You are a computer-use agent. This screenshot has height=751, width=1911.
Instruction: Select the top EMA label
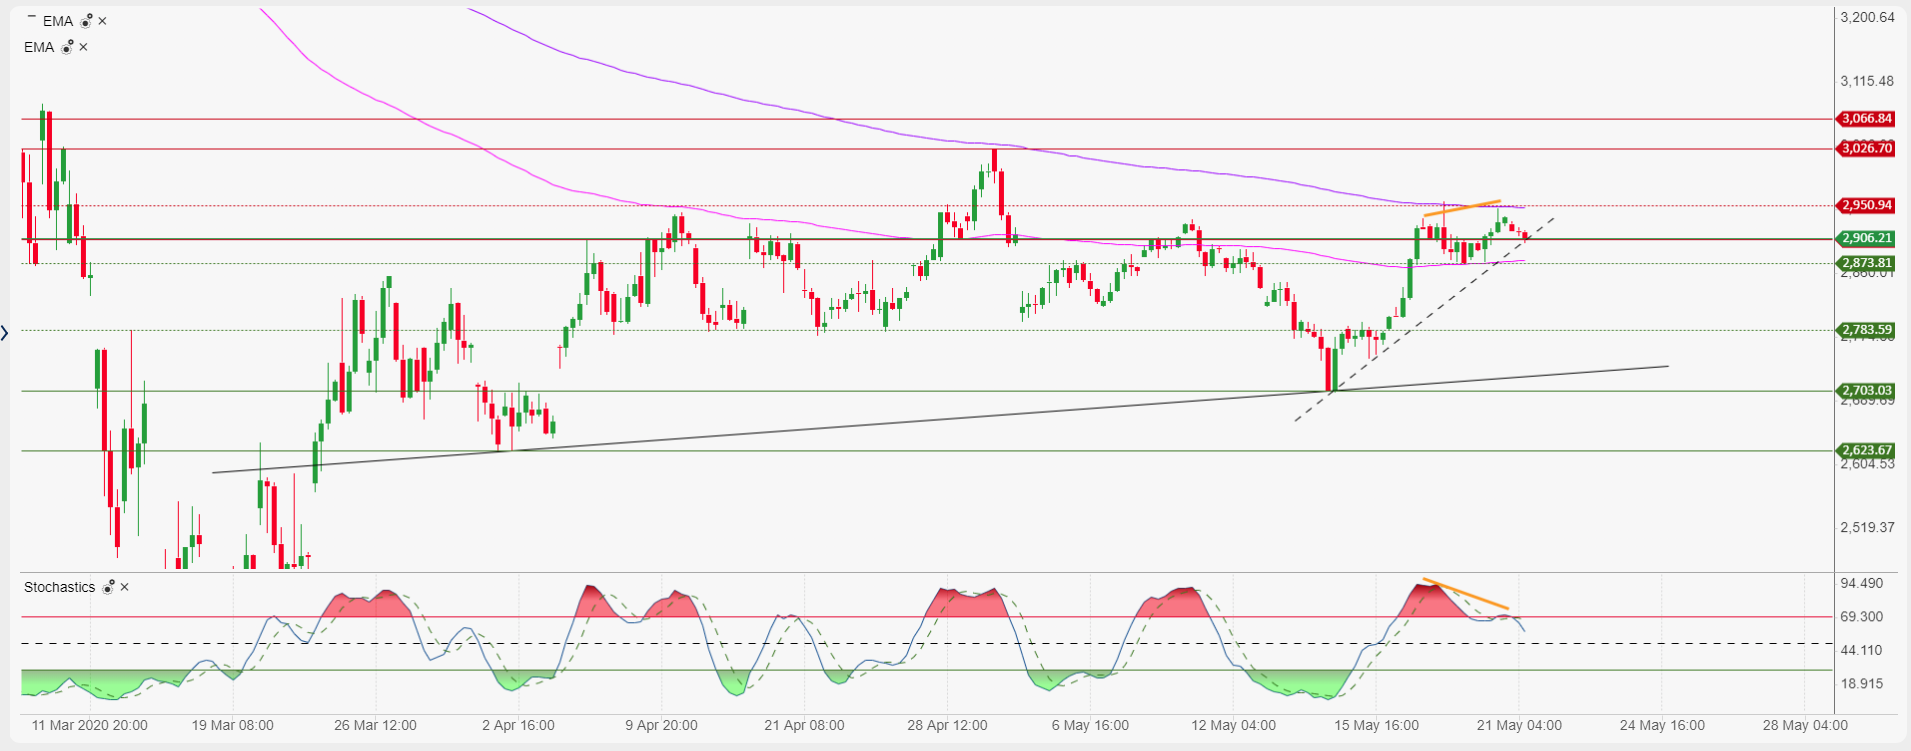point(58,21)
